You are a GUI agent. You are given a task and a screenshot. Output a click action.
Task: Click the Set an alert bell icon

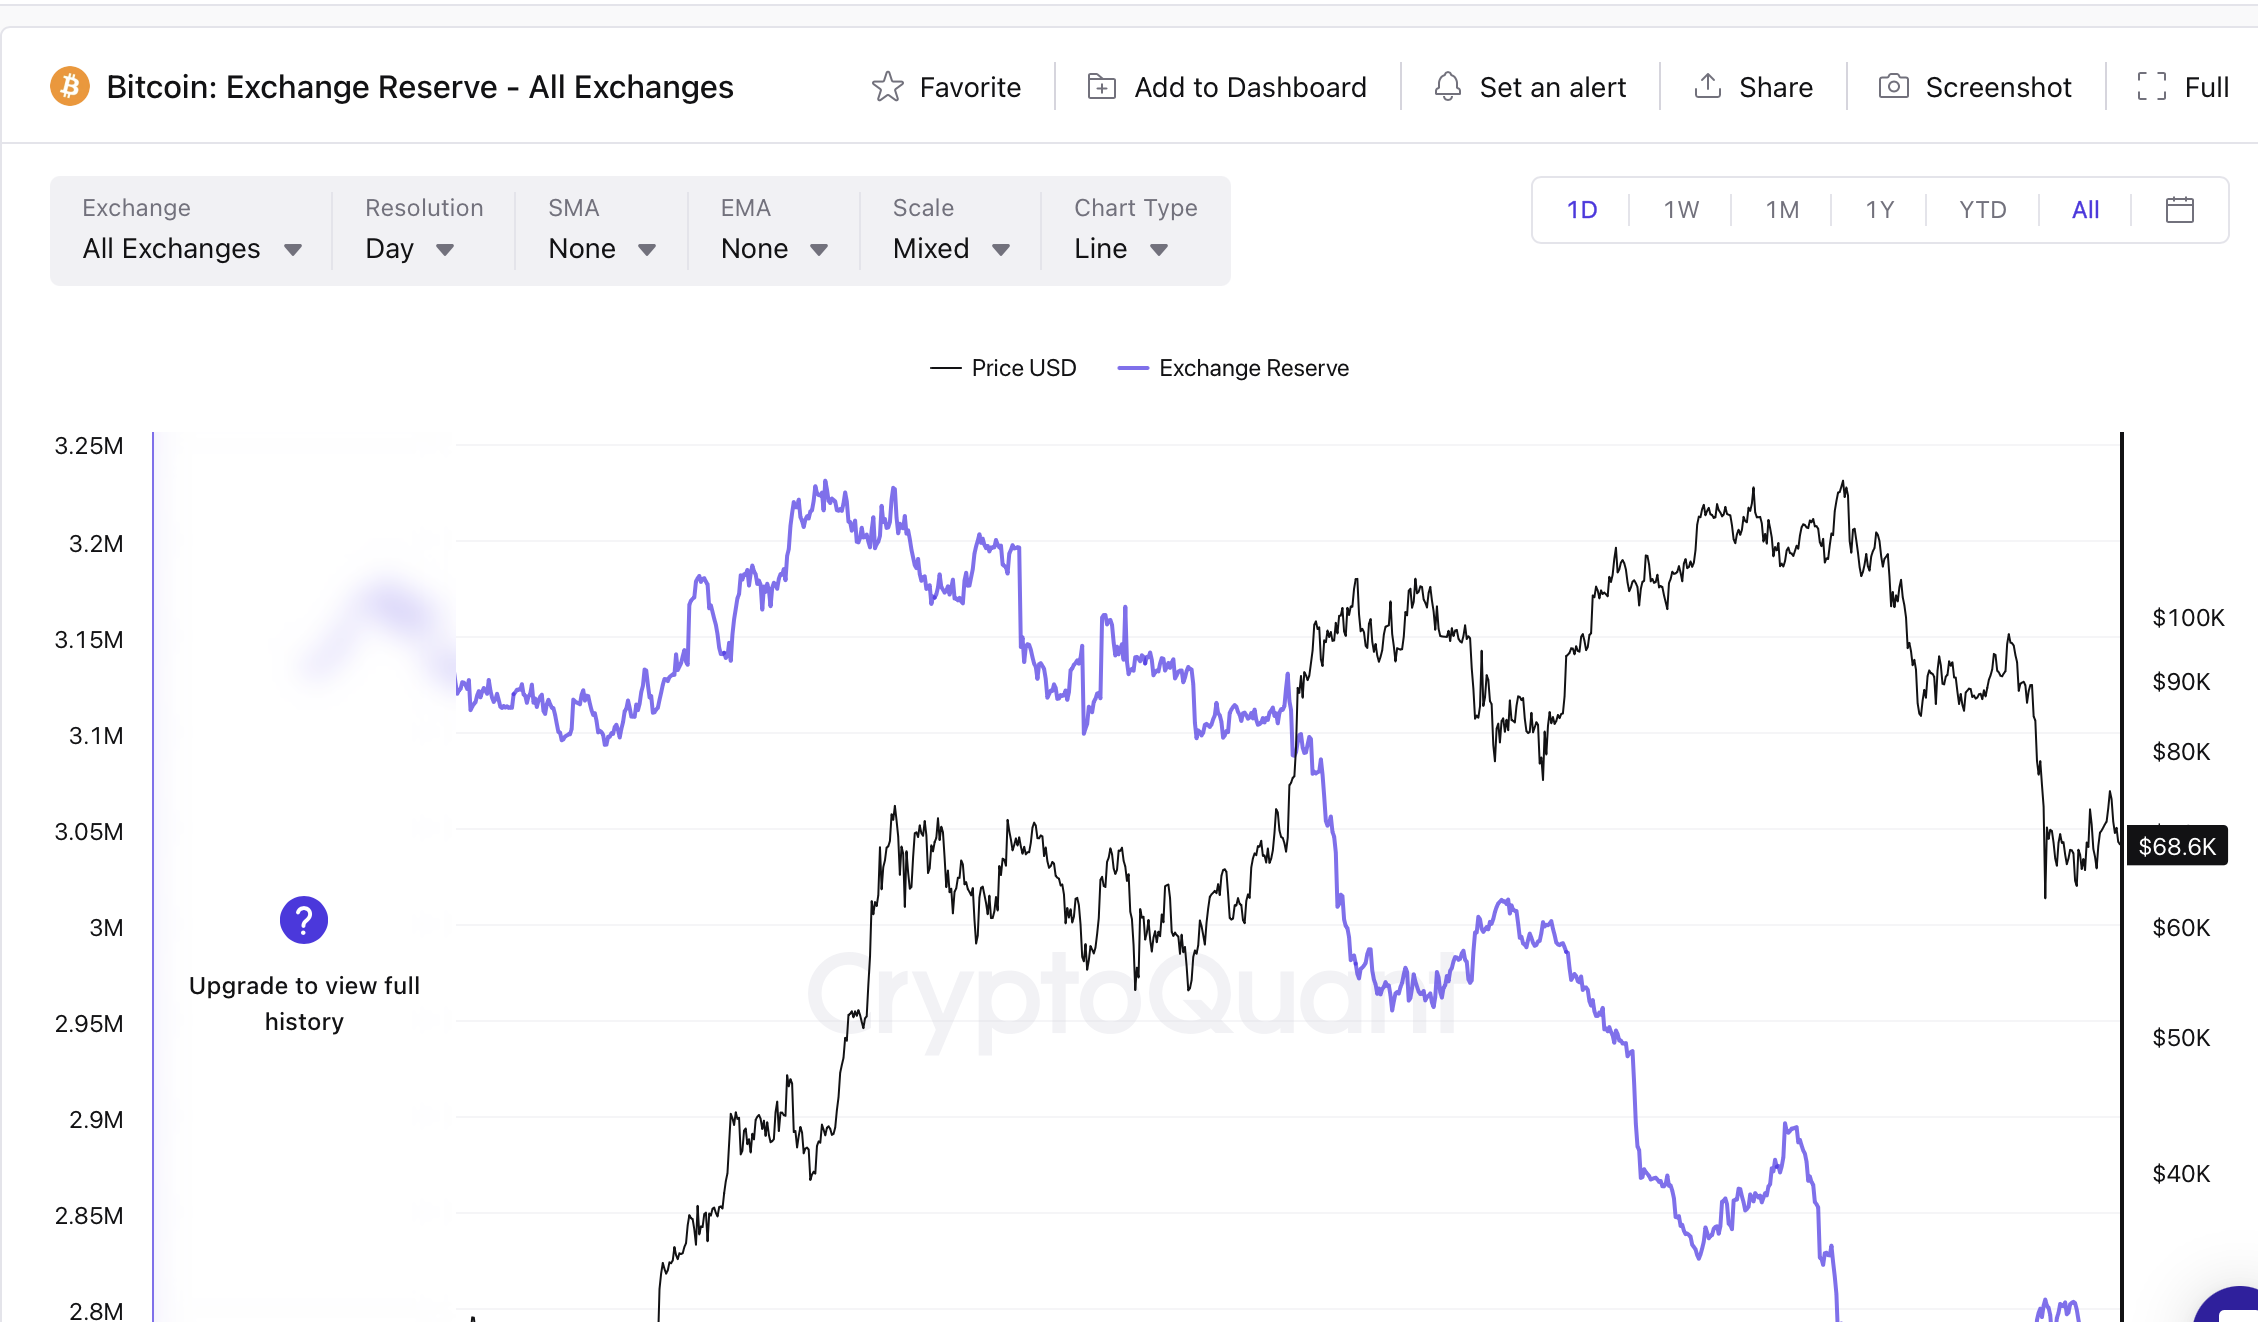click(x=1447, y=87)
